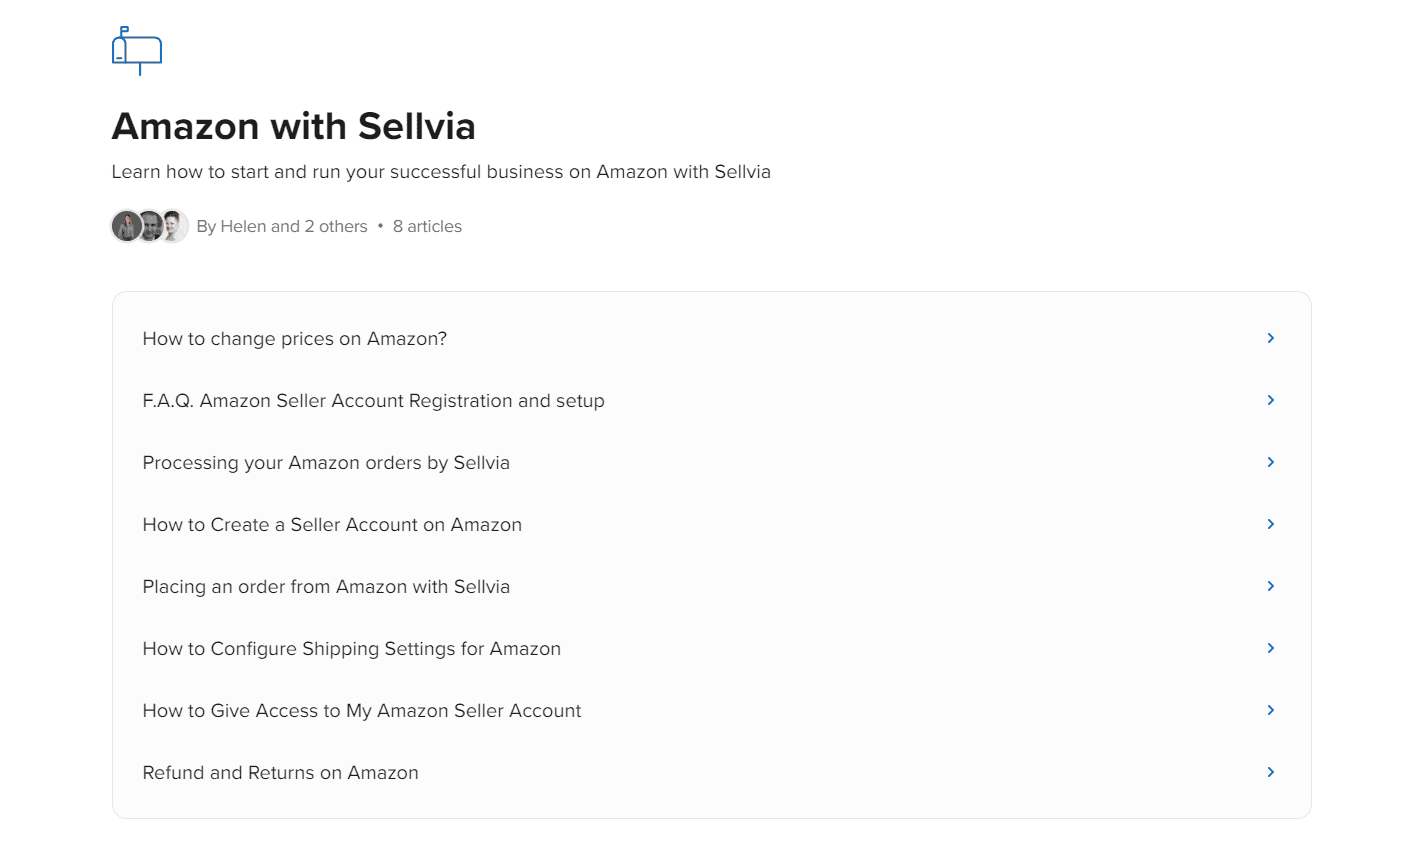This screenshot has width=1418, height=848.
Task: Open the F.A.Q. Amazon Seller Account Registration article
Action: pos(373,401)
